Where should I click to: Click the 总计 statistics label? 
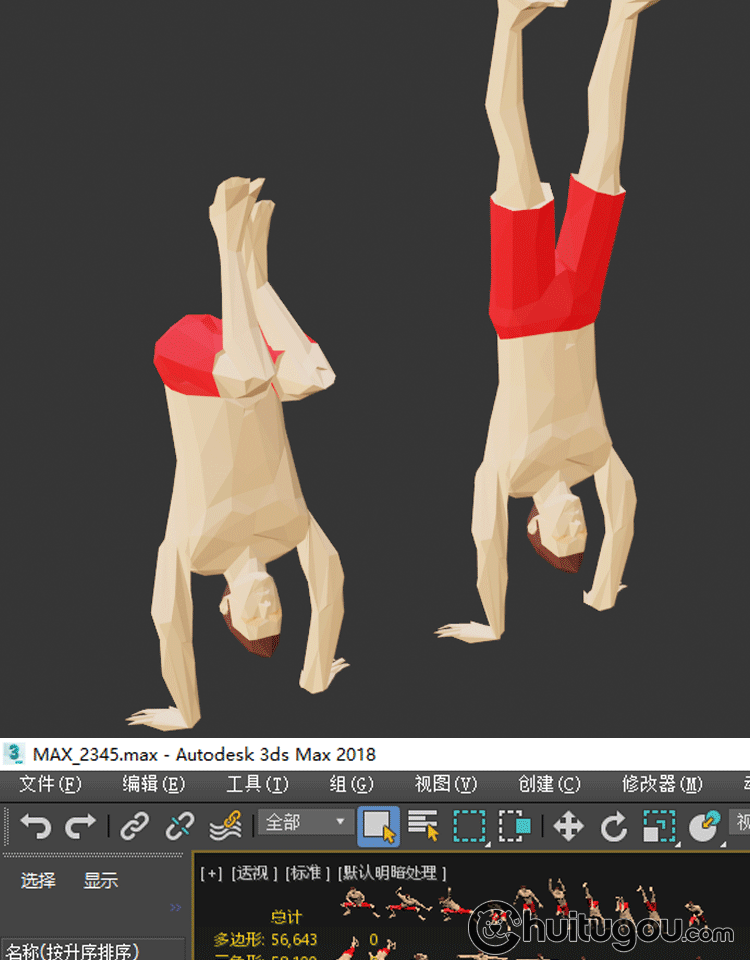(286, 917)
